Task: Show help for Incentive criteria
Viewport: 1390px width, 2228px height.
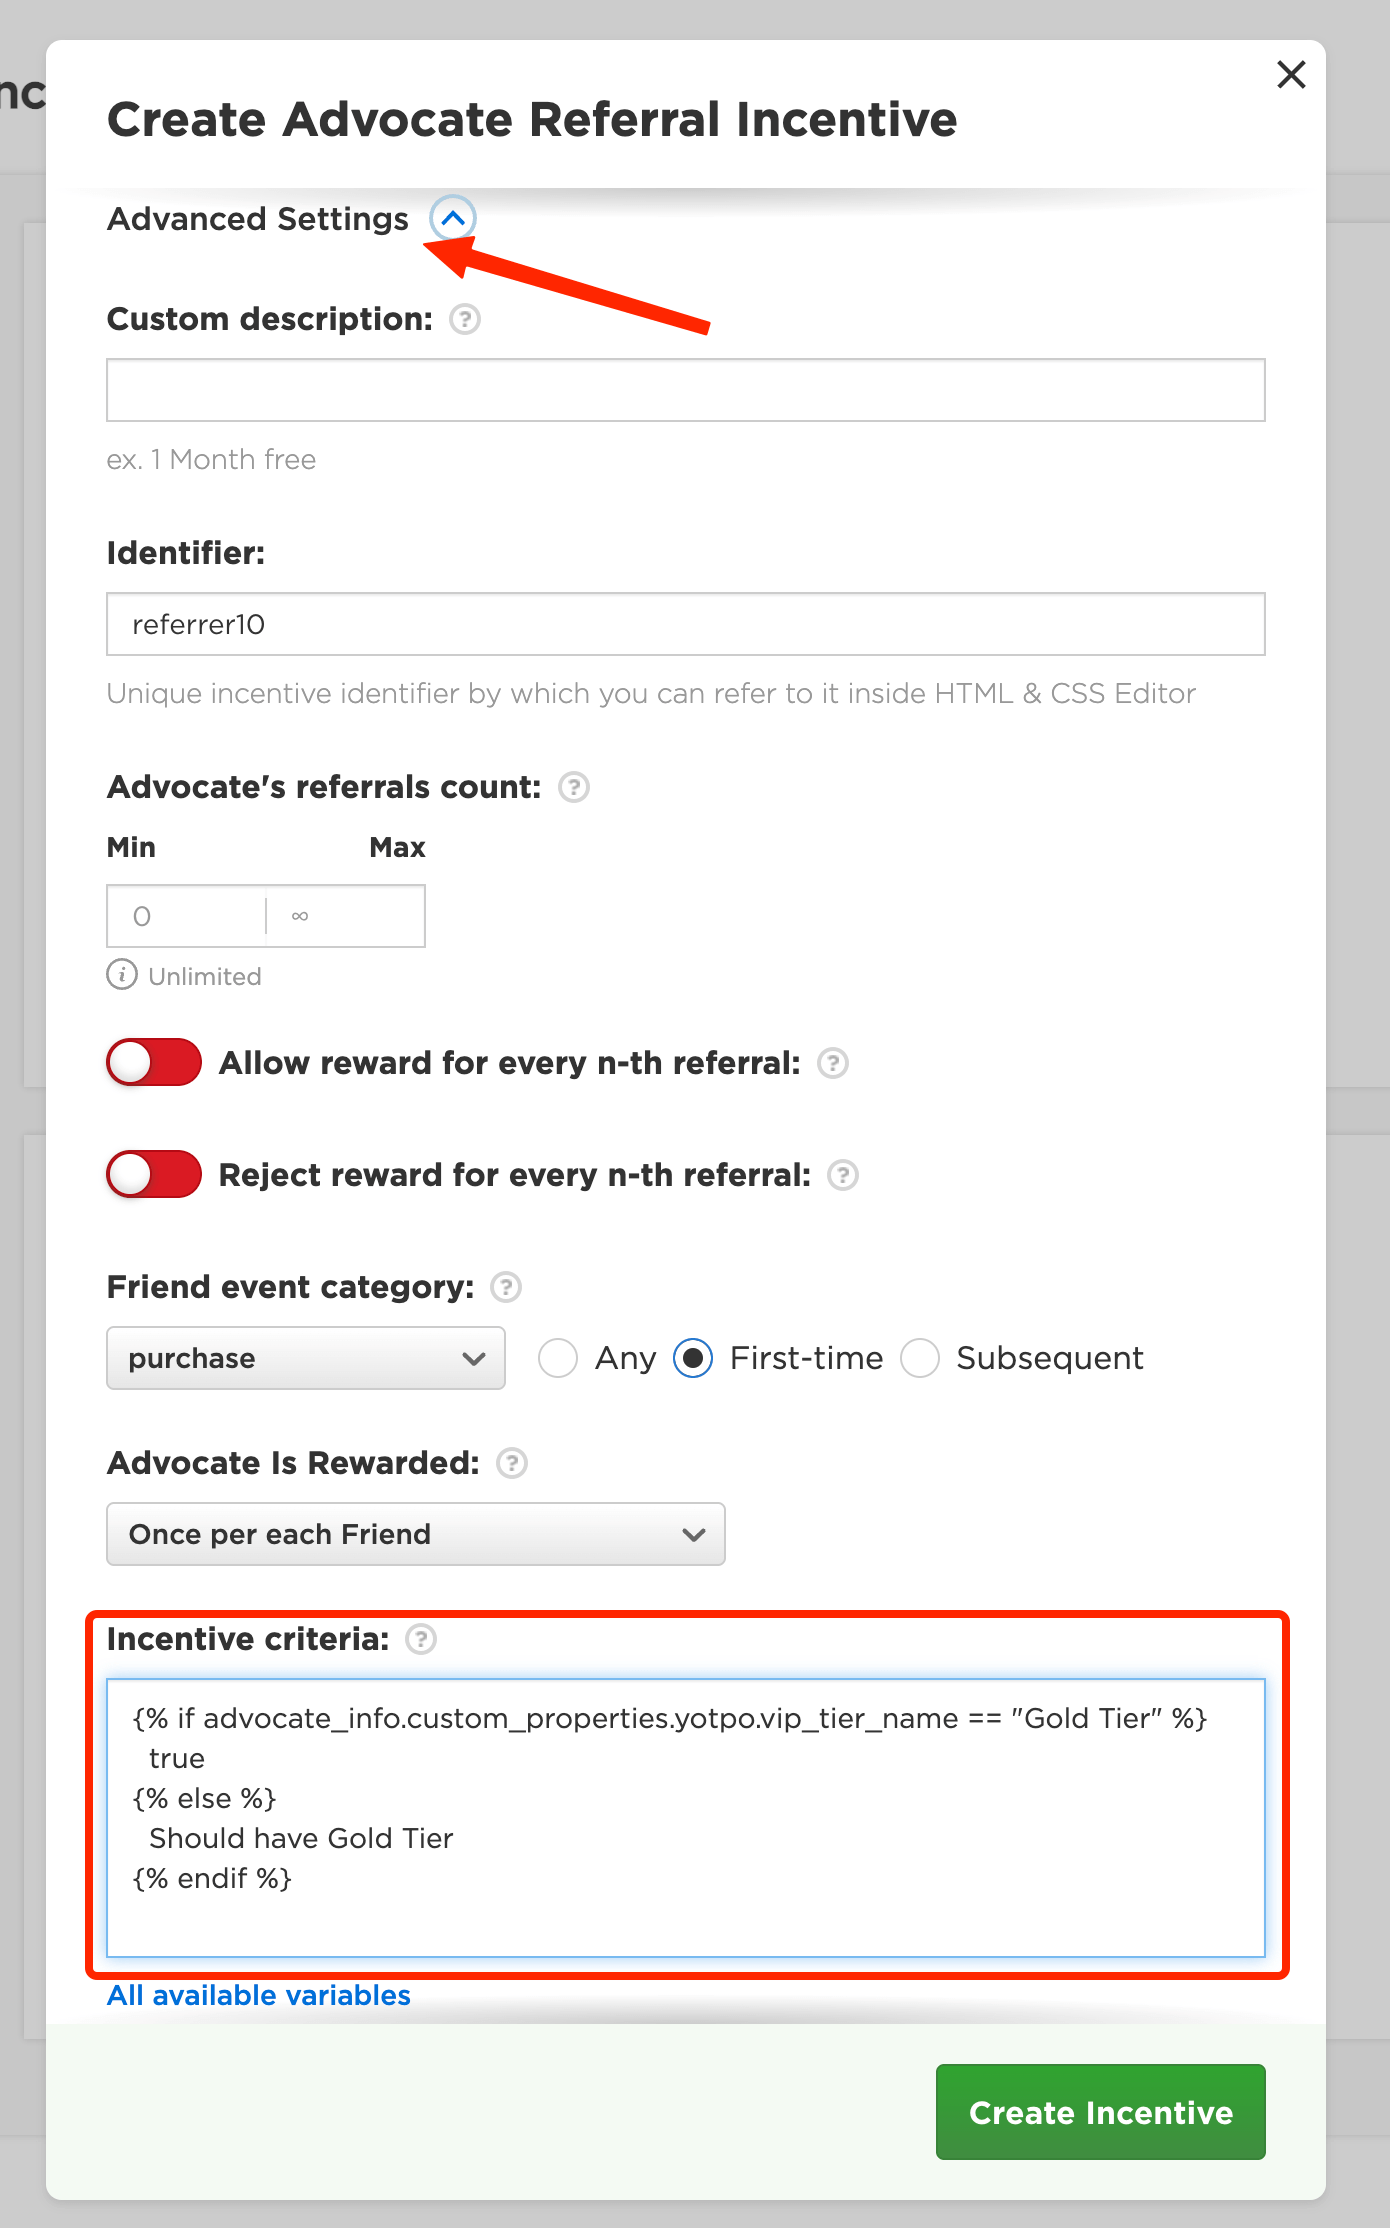Action: click(421, 1640)
